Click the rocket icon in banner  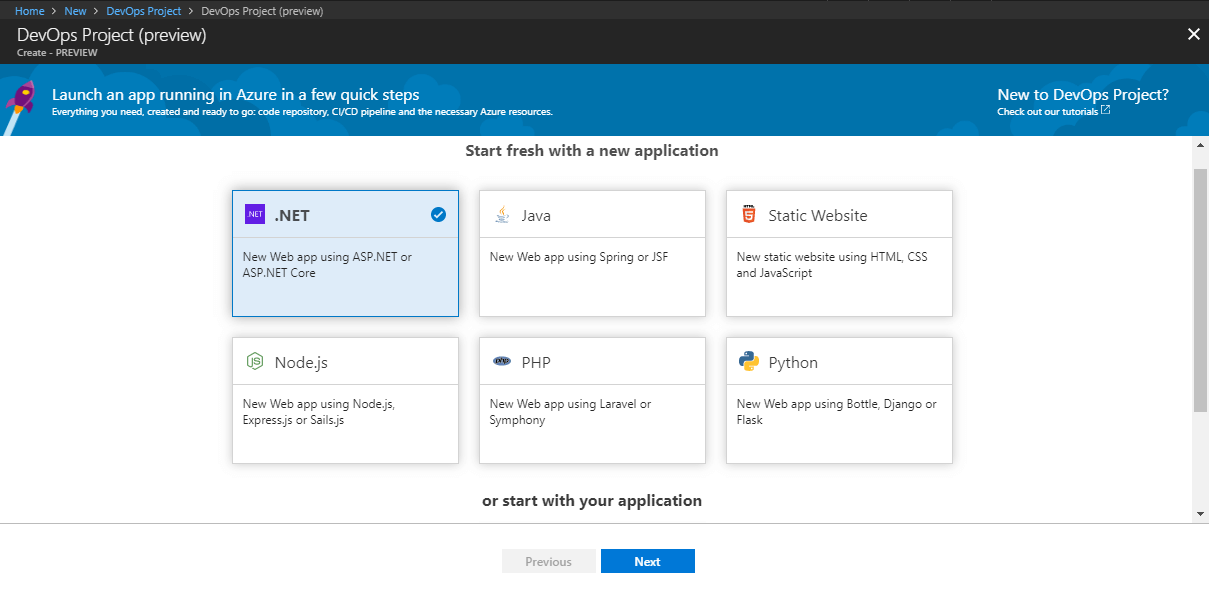click(x=21, y=106)
